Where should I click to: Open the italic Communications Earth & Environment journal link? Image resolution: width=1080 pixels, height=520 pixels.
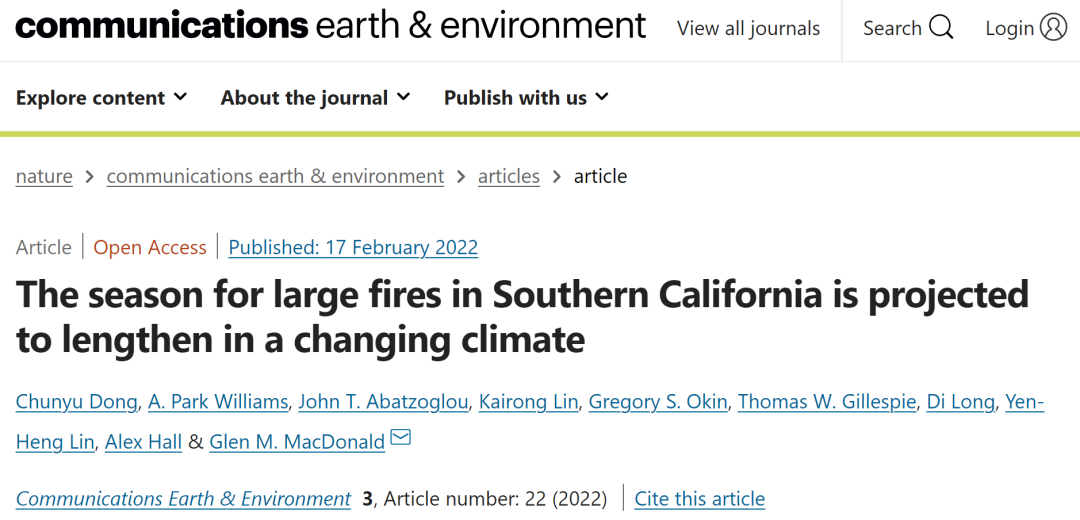click(183, 498)
